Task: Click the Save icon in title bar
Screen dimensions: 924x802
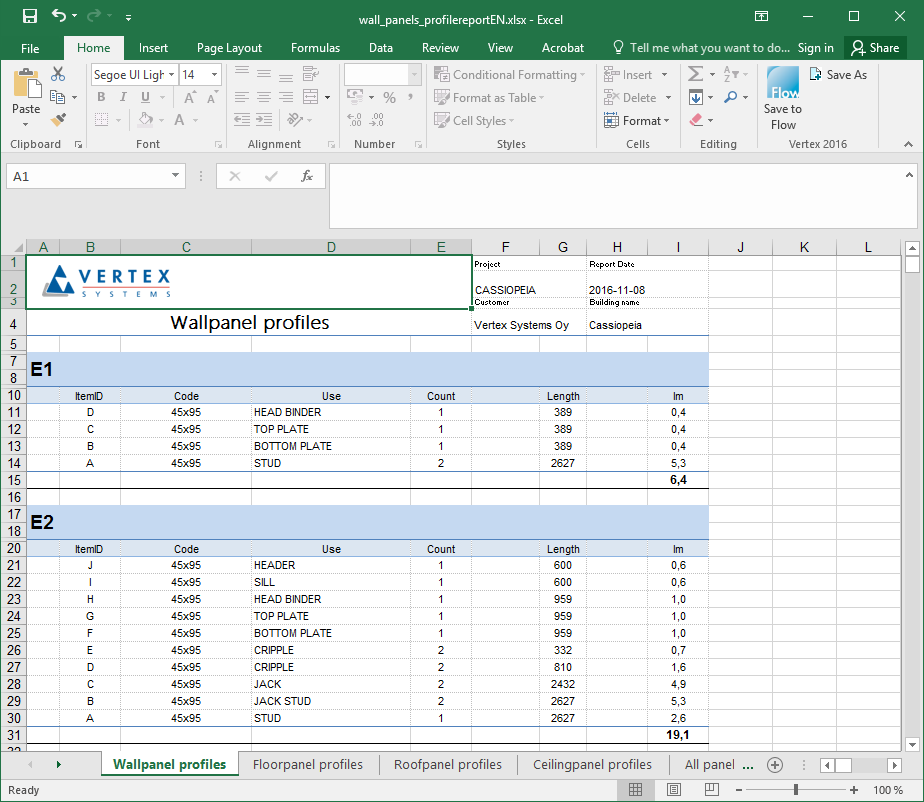Action: point(29,17)
